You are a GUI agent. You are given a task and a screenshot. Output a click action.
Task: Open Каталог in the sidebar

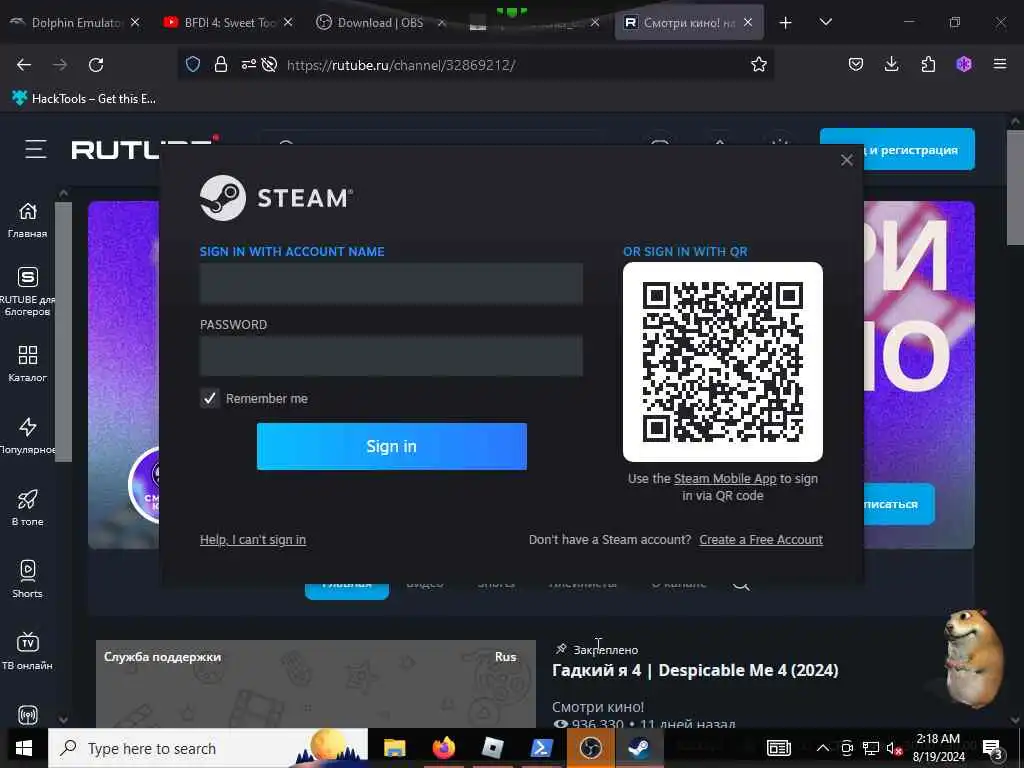pos(27,364)
